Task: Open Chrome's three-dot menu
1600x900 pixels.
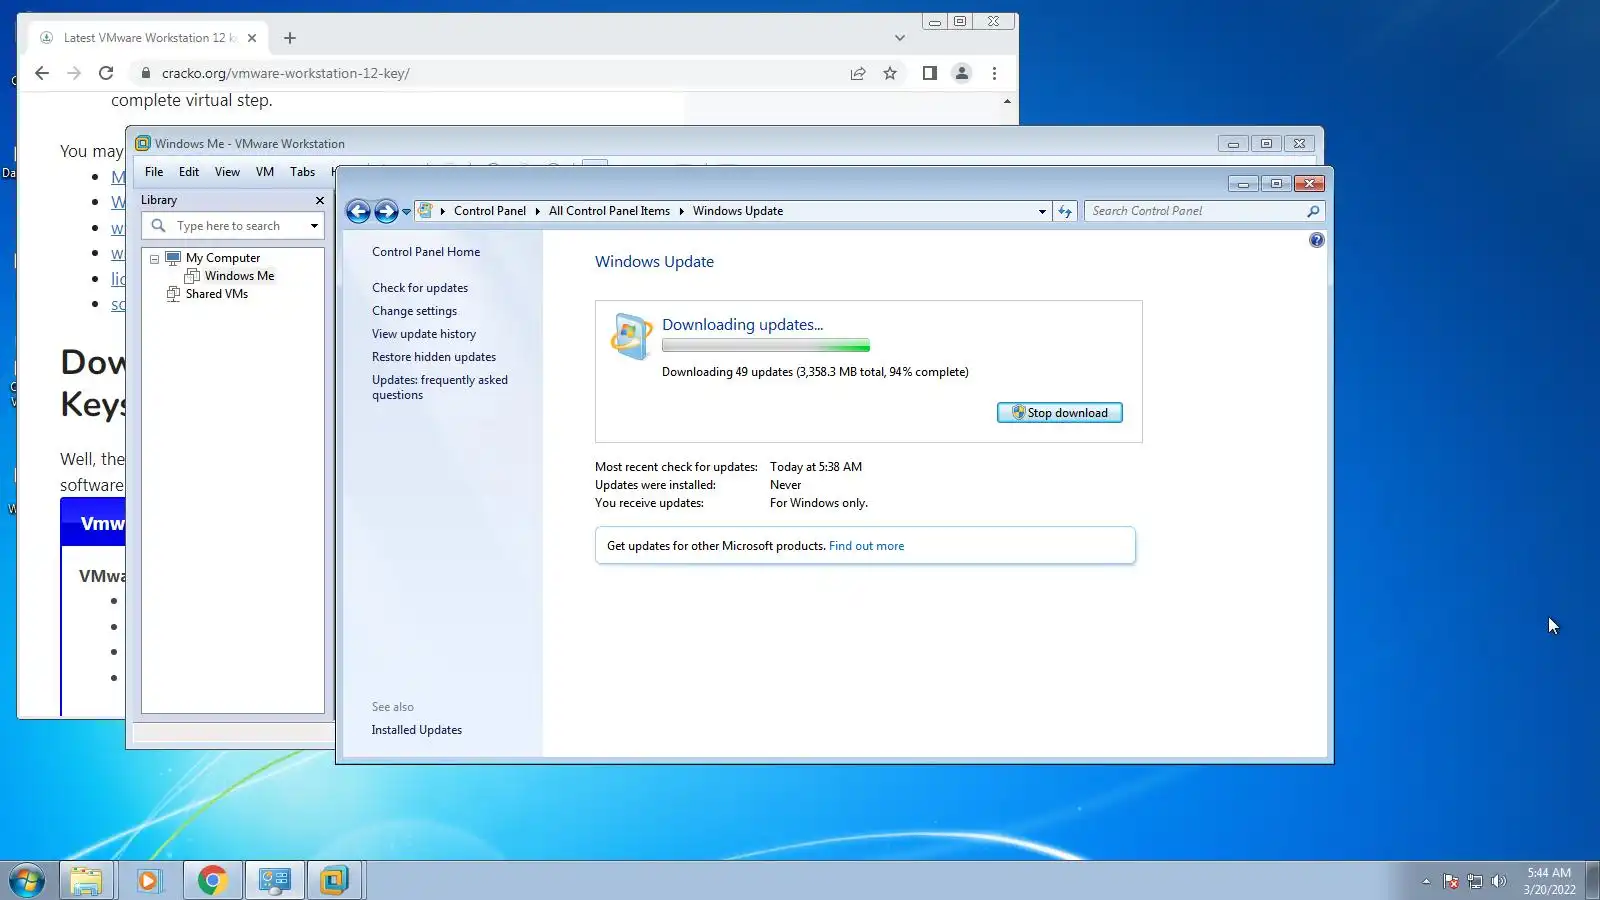Action: pos(994,73)
